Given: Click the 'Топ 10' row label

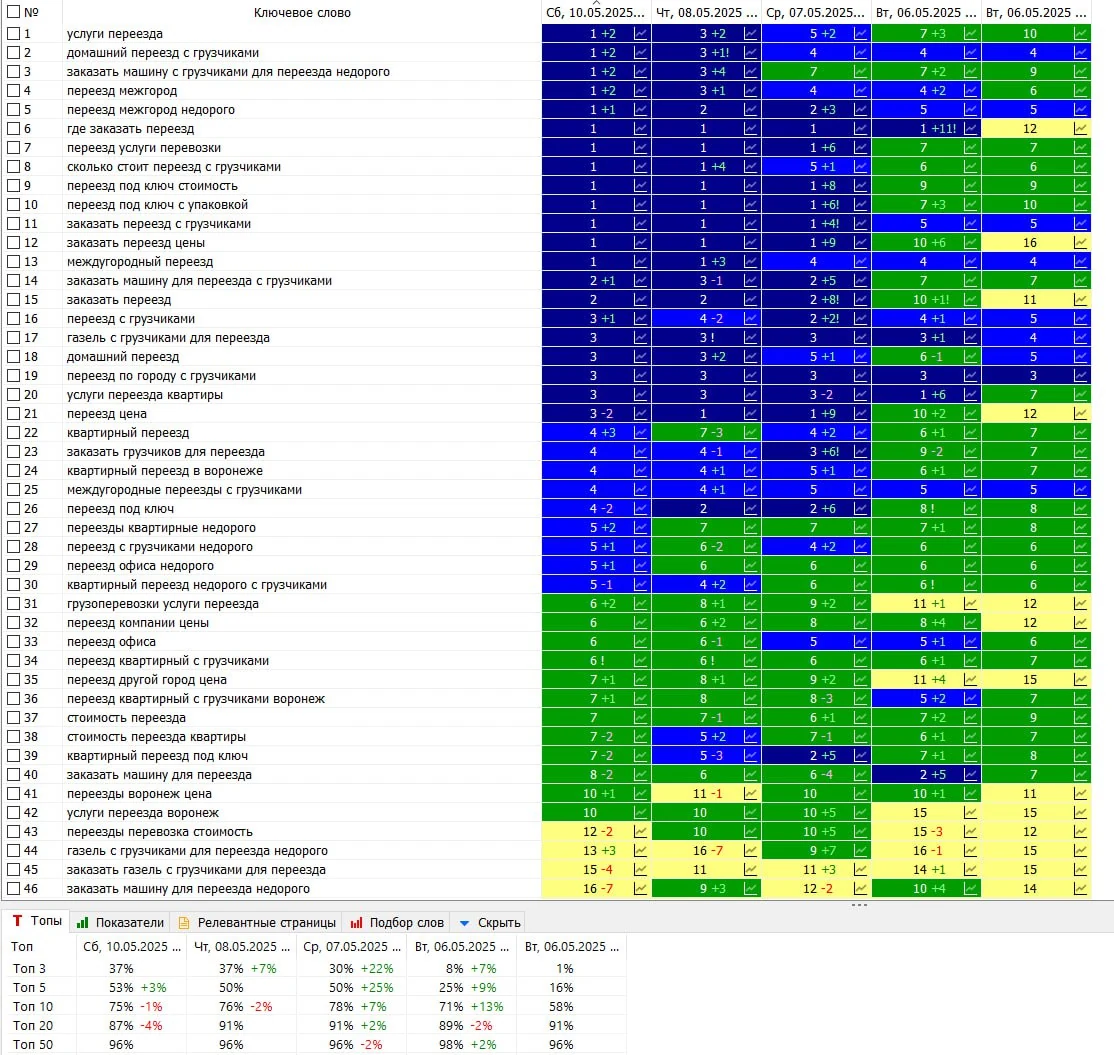Looking at the screenshot, I should pos(33,1007).
